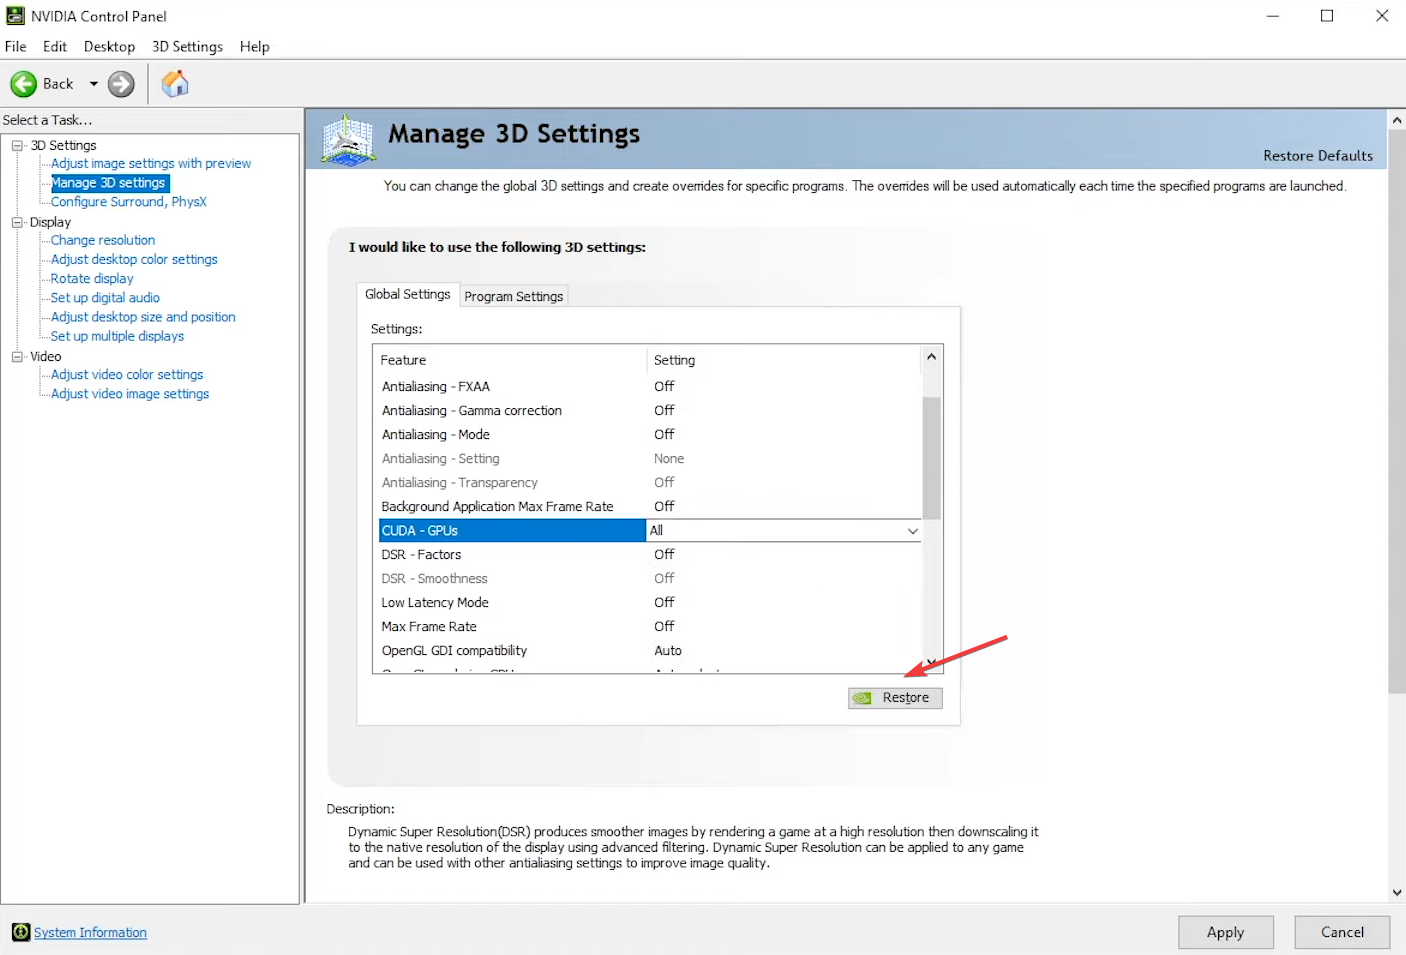1406x955 pixels.
Task: Select the Antialiasing - Mode row
Action: (649, 435)
